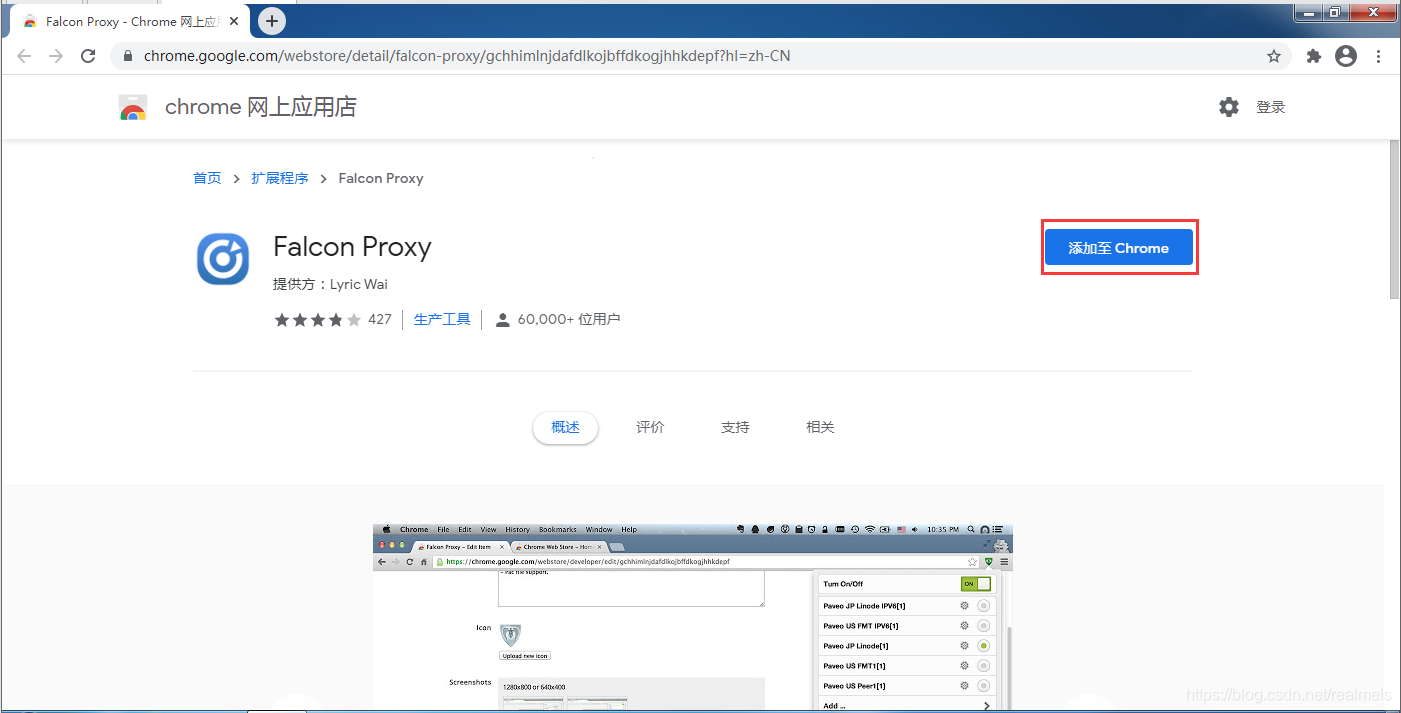
Task: Select the 概述 tab
Action: (x=565, y=427)
